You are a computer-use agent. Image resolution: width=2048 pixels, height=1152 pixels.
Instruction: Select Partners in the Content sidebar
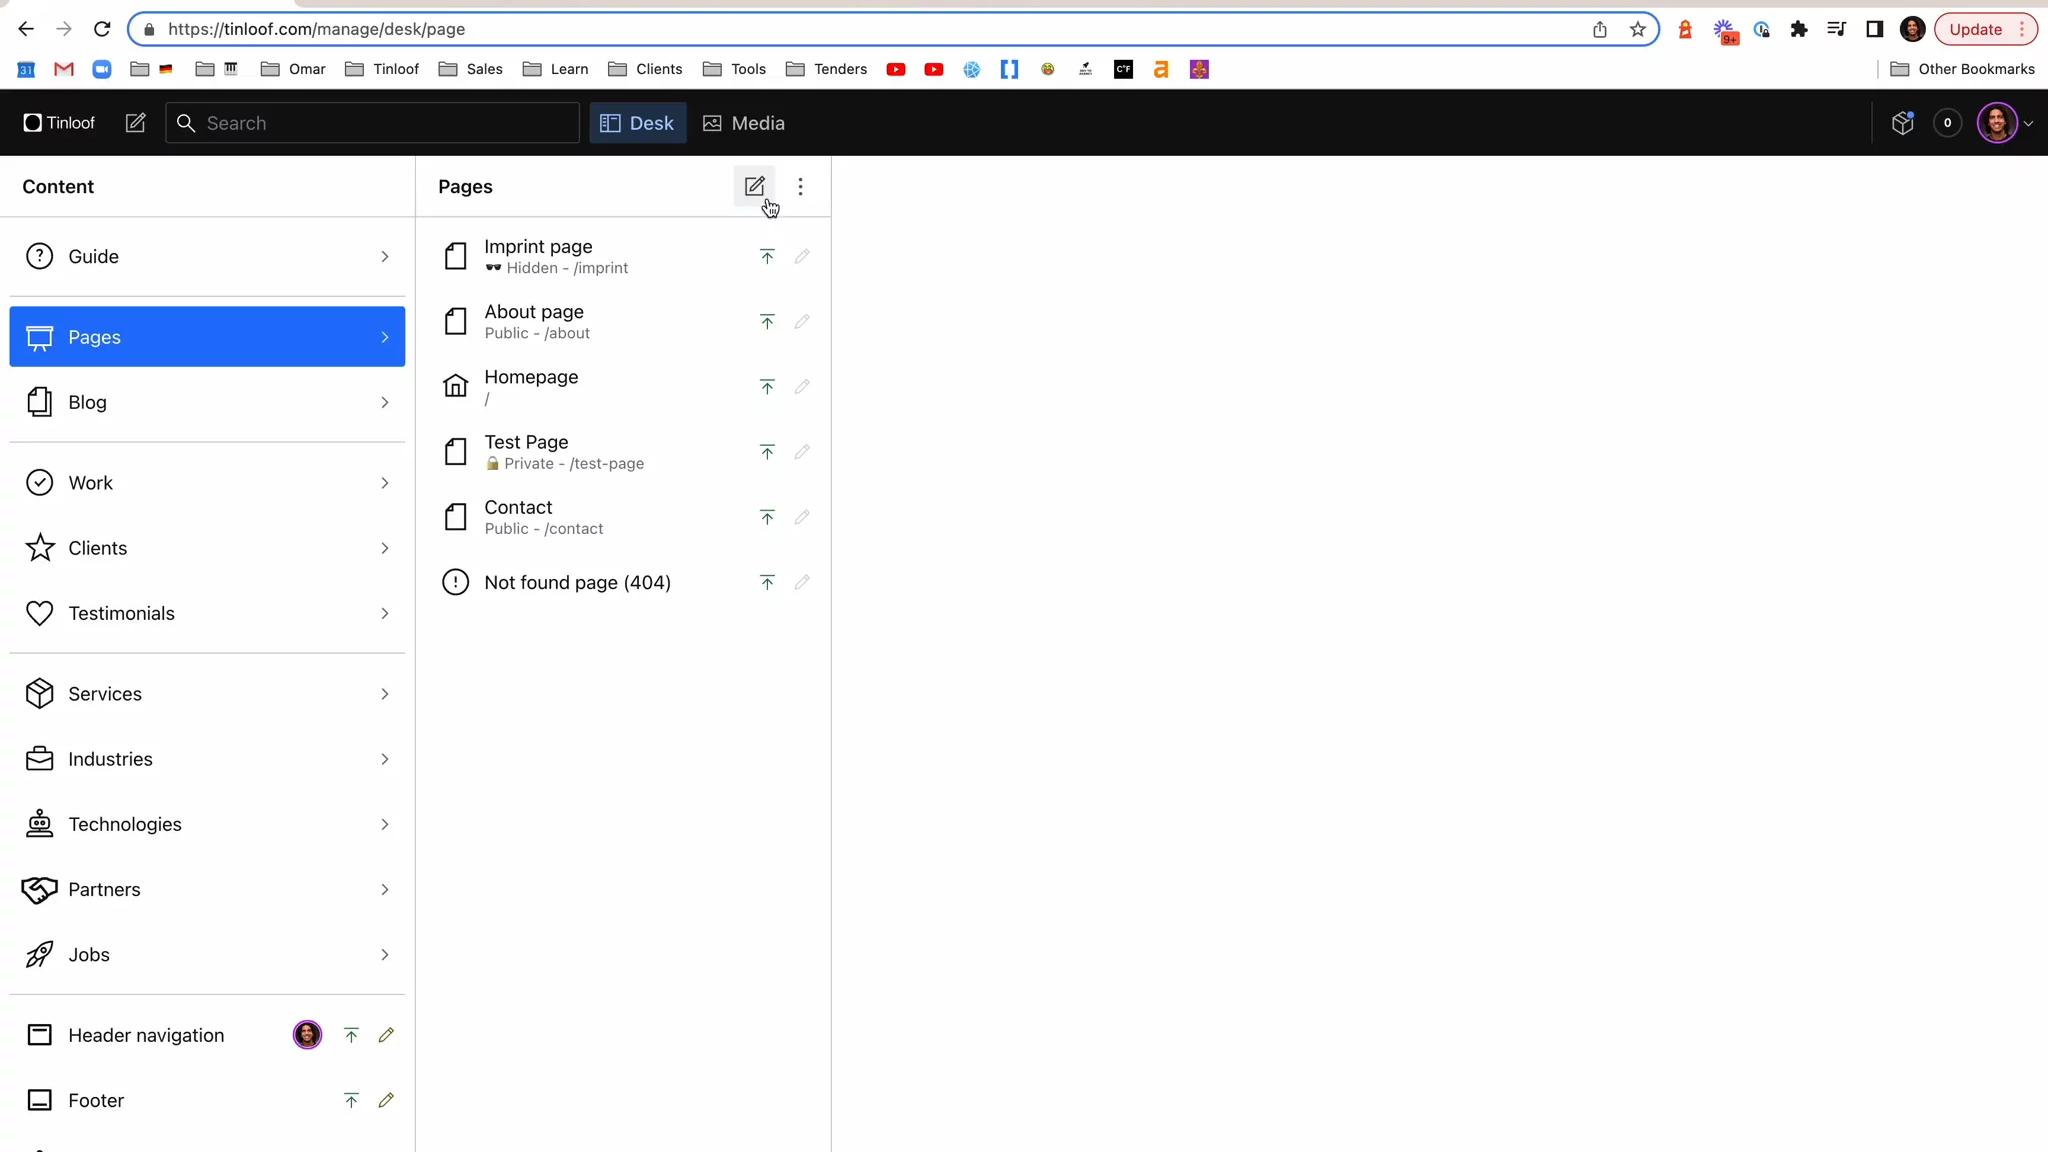[207, 890]
